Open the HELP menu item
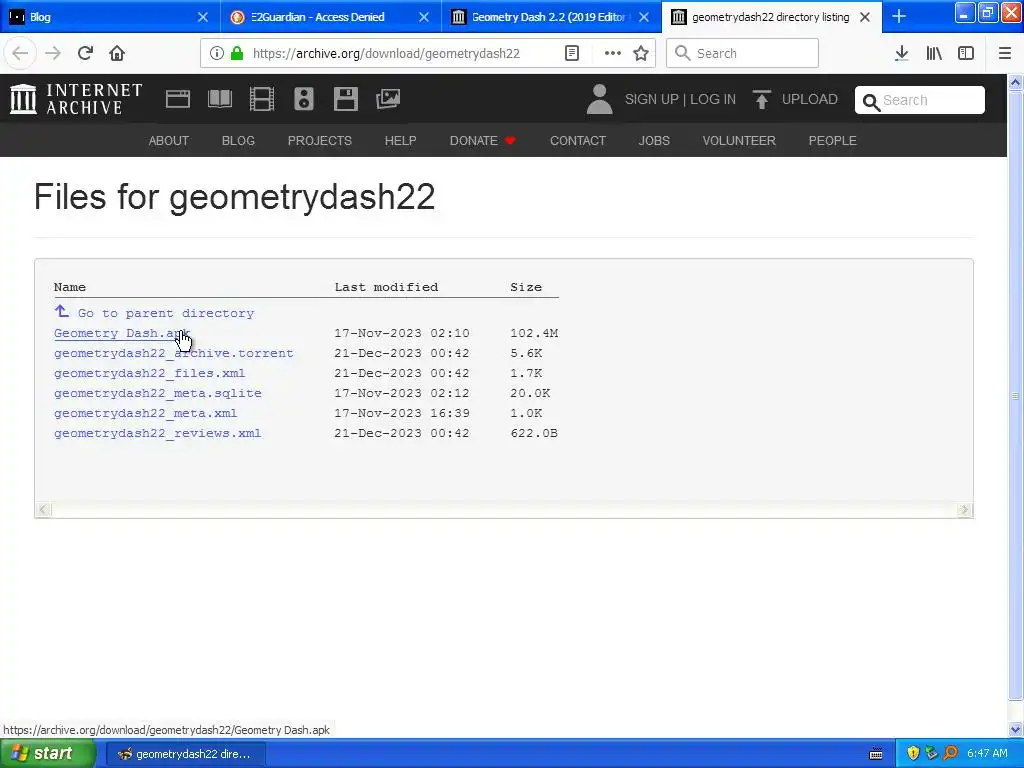Screen dimensions: 1024x768 pyautogui.click(x=400, y=140)
